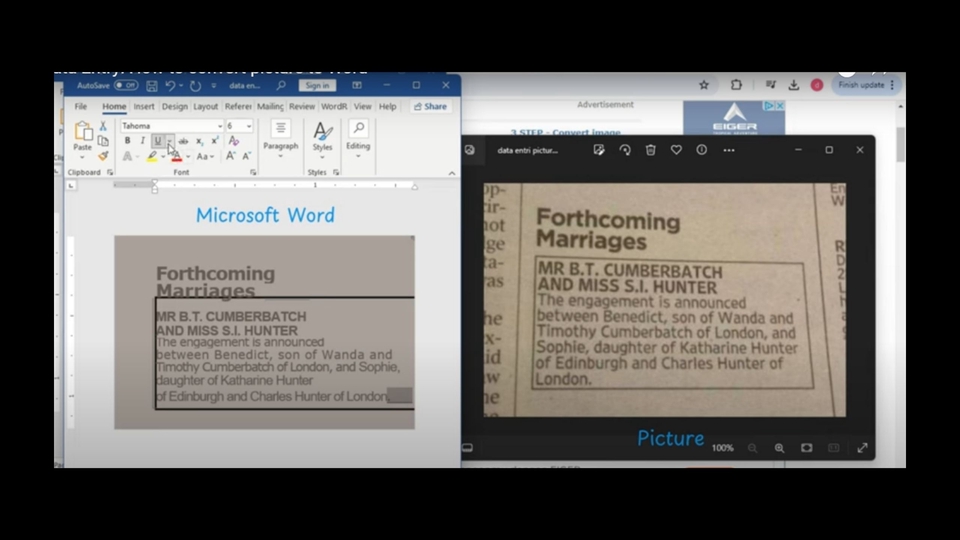Open the Review tab
This screenshot has width=960, height=540.
[x=302, y=107]
